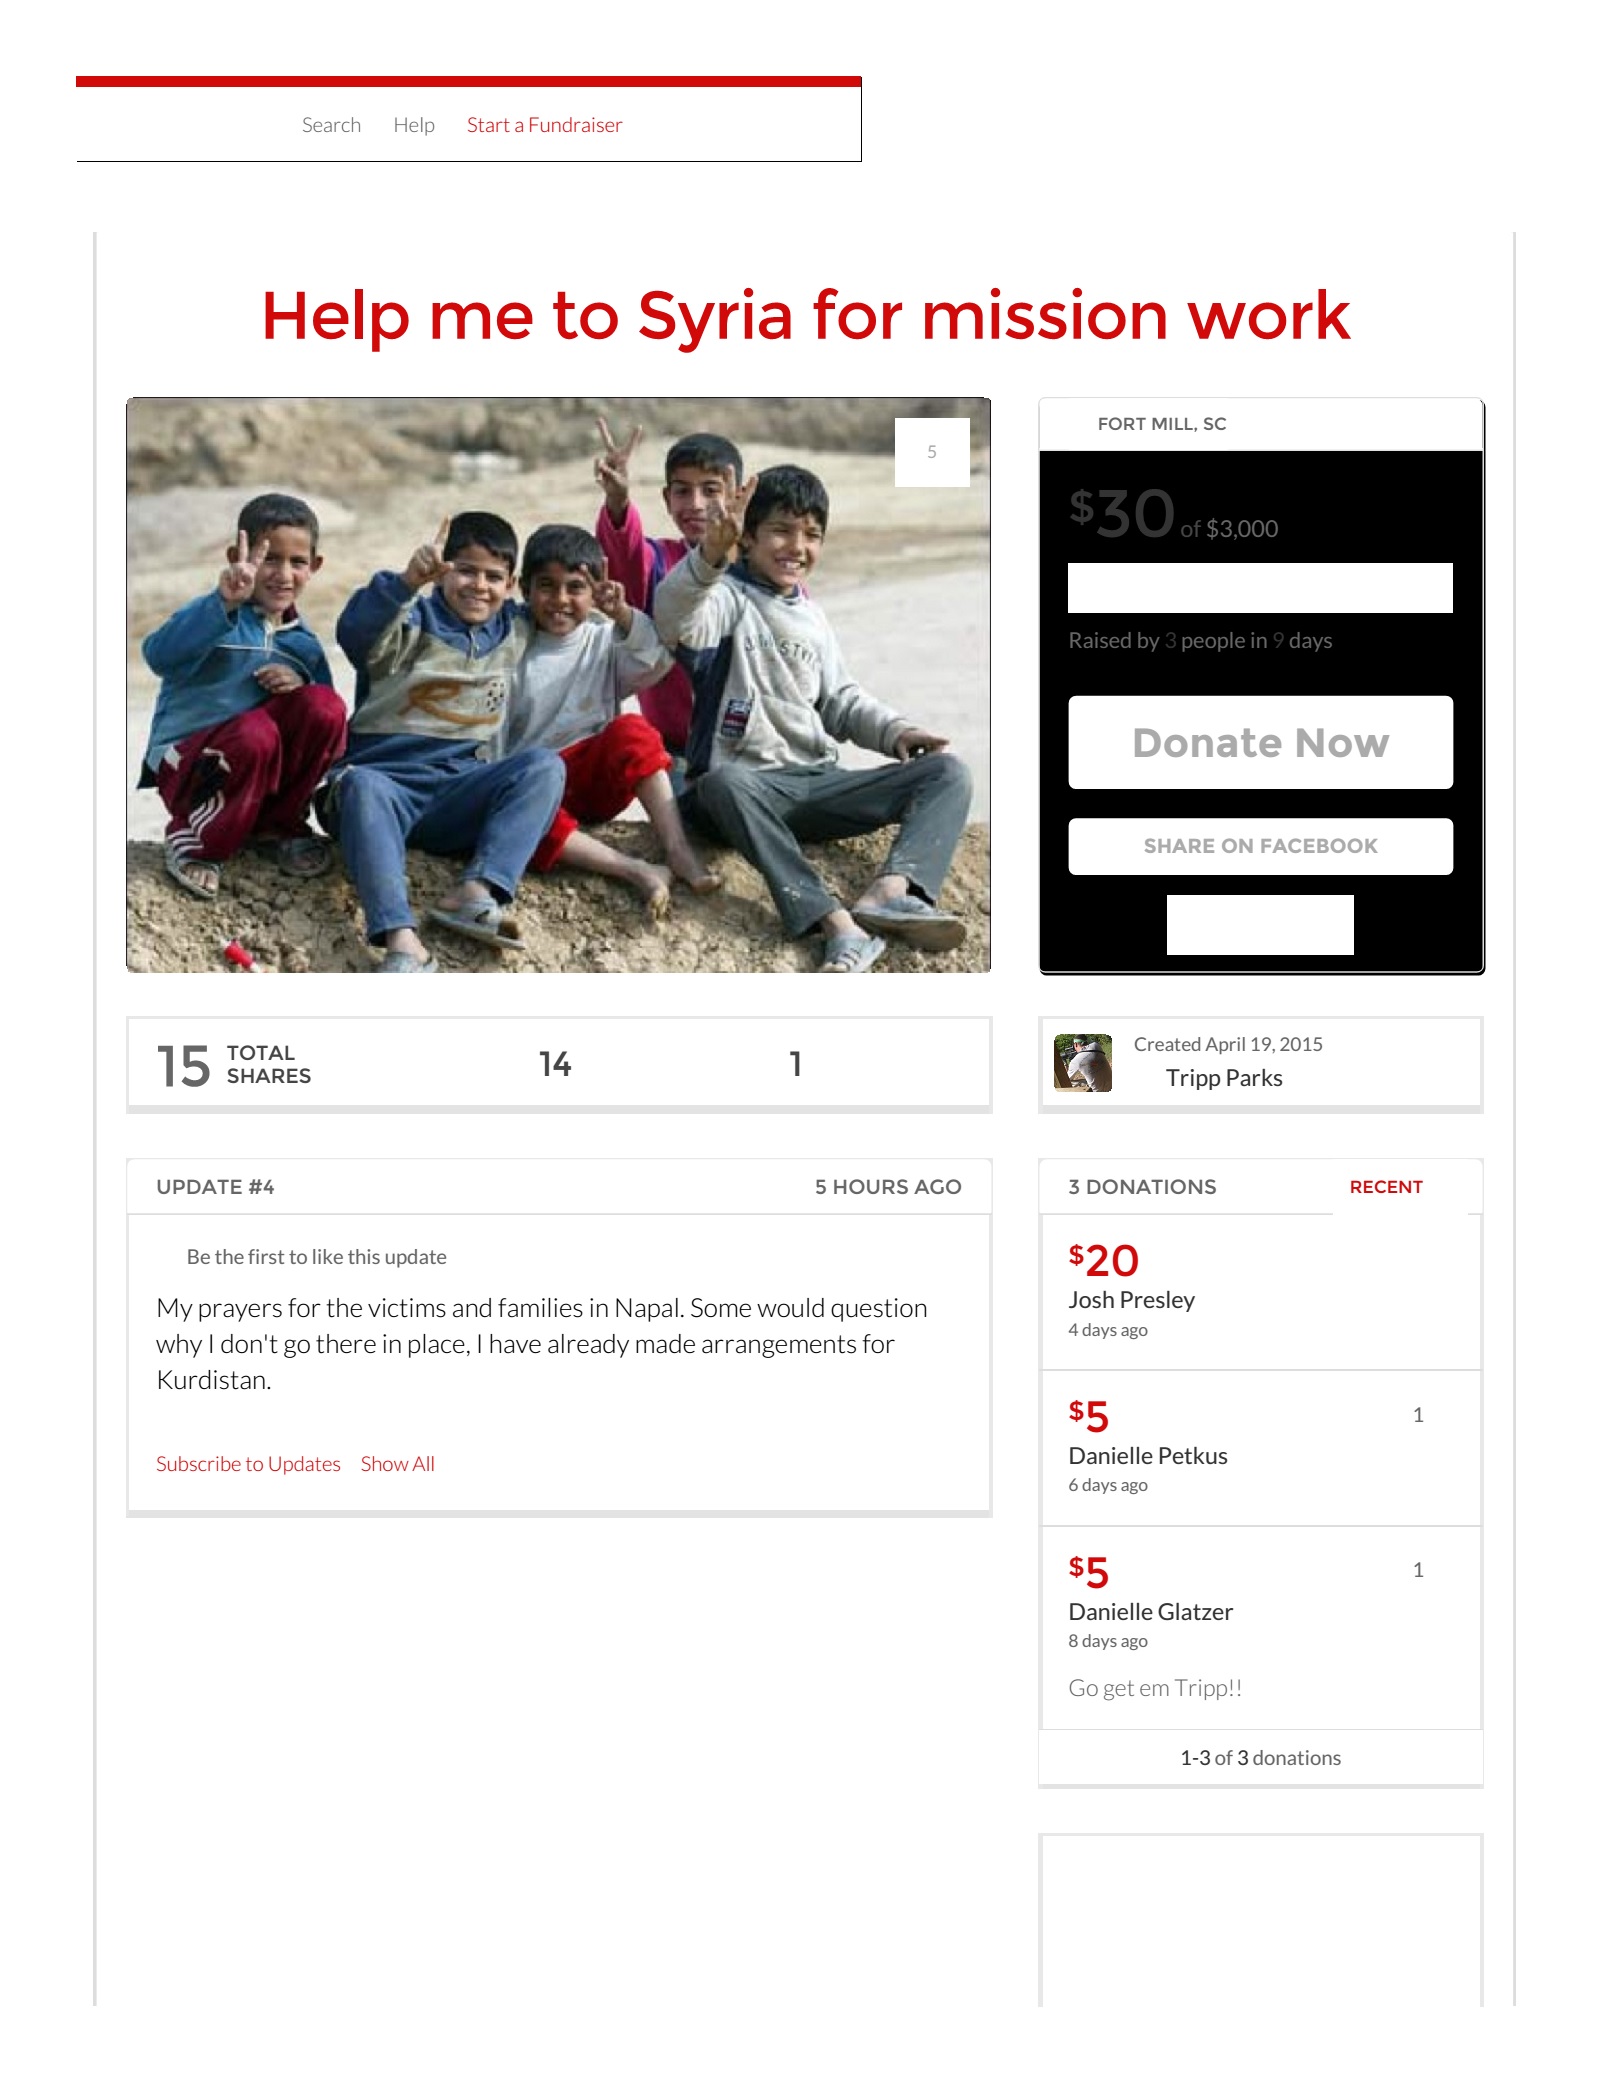This screenshot has width=1608, height=2080.
Task: Open the organizer's profile photo thumbnail
Action: coord(1082,1063)
